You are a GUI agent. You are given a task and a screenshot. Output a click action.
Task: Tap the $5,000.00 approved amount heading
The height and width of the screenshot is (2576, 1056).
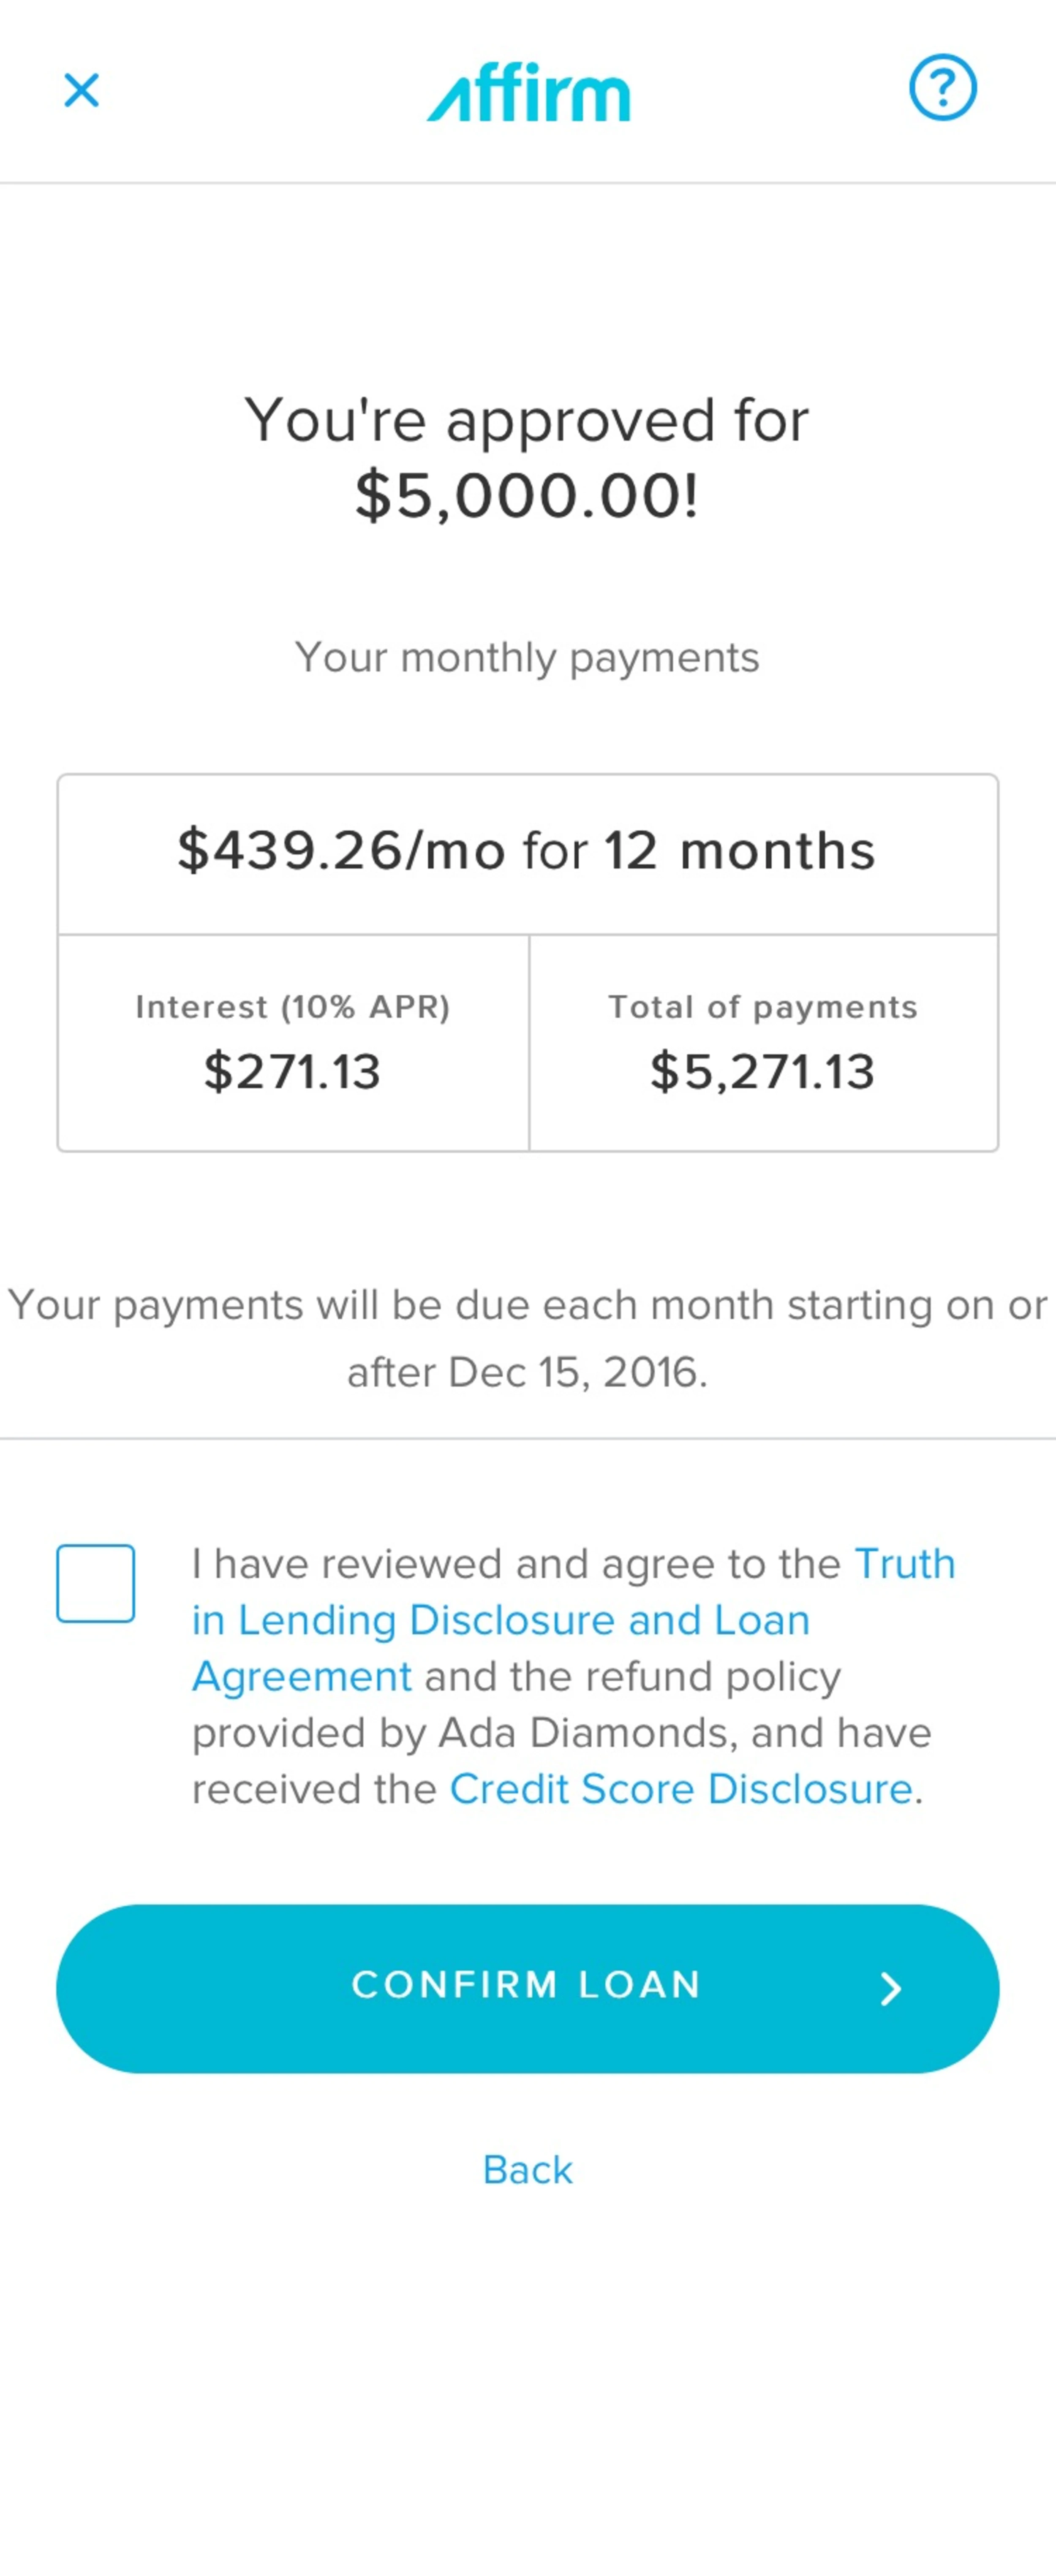tap(527, 495)
